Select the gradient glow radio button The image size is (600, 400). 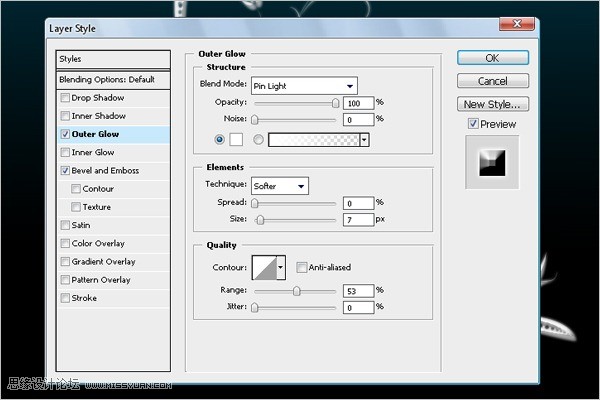click(258, 140)
